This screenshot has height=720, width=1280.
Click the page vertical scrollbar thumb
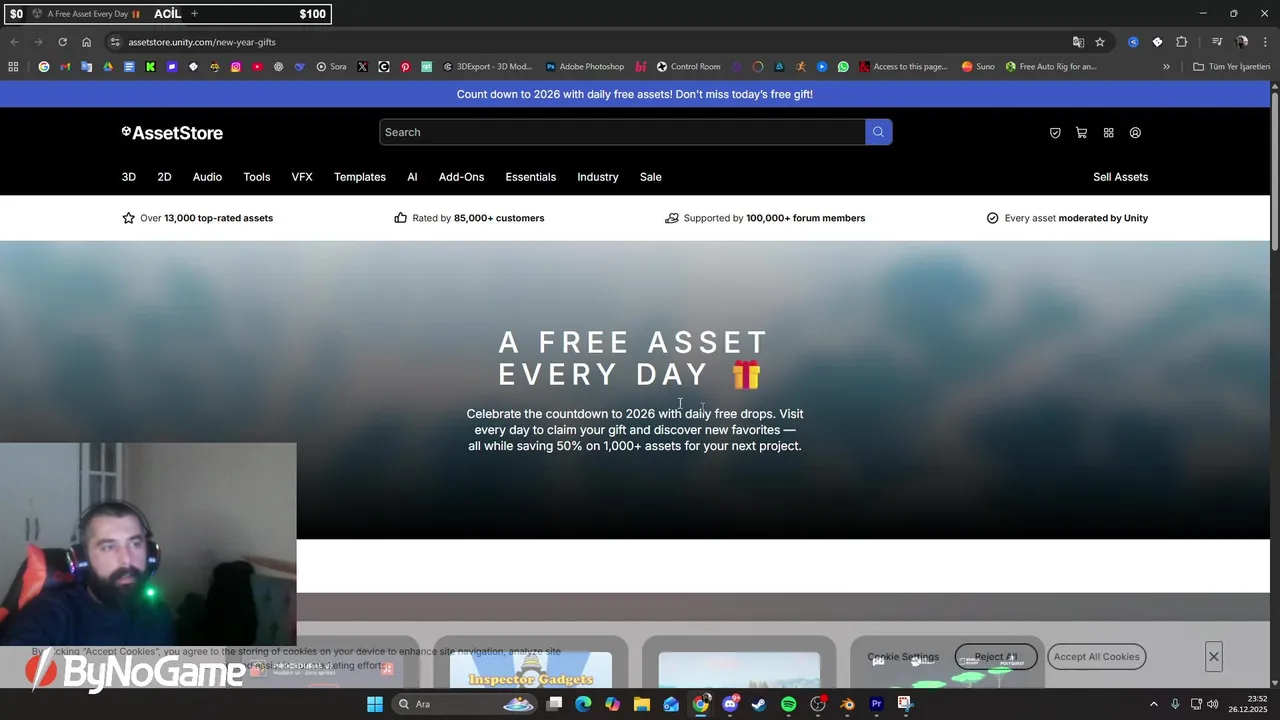point(1275,170)
